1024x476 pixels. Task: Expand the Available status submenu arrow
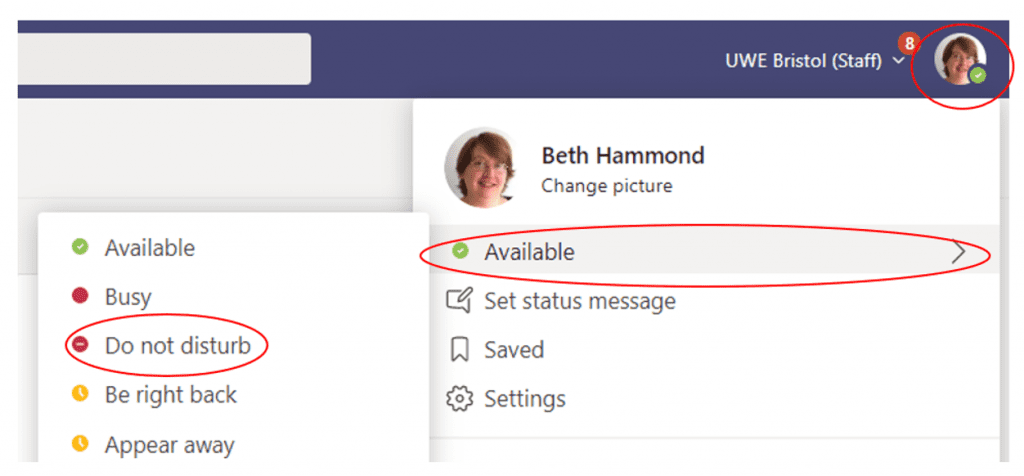pos(958,252)
